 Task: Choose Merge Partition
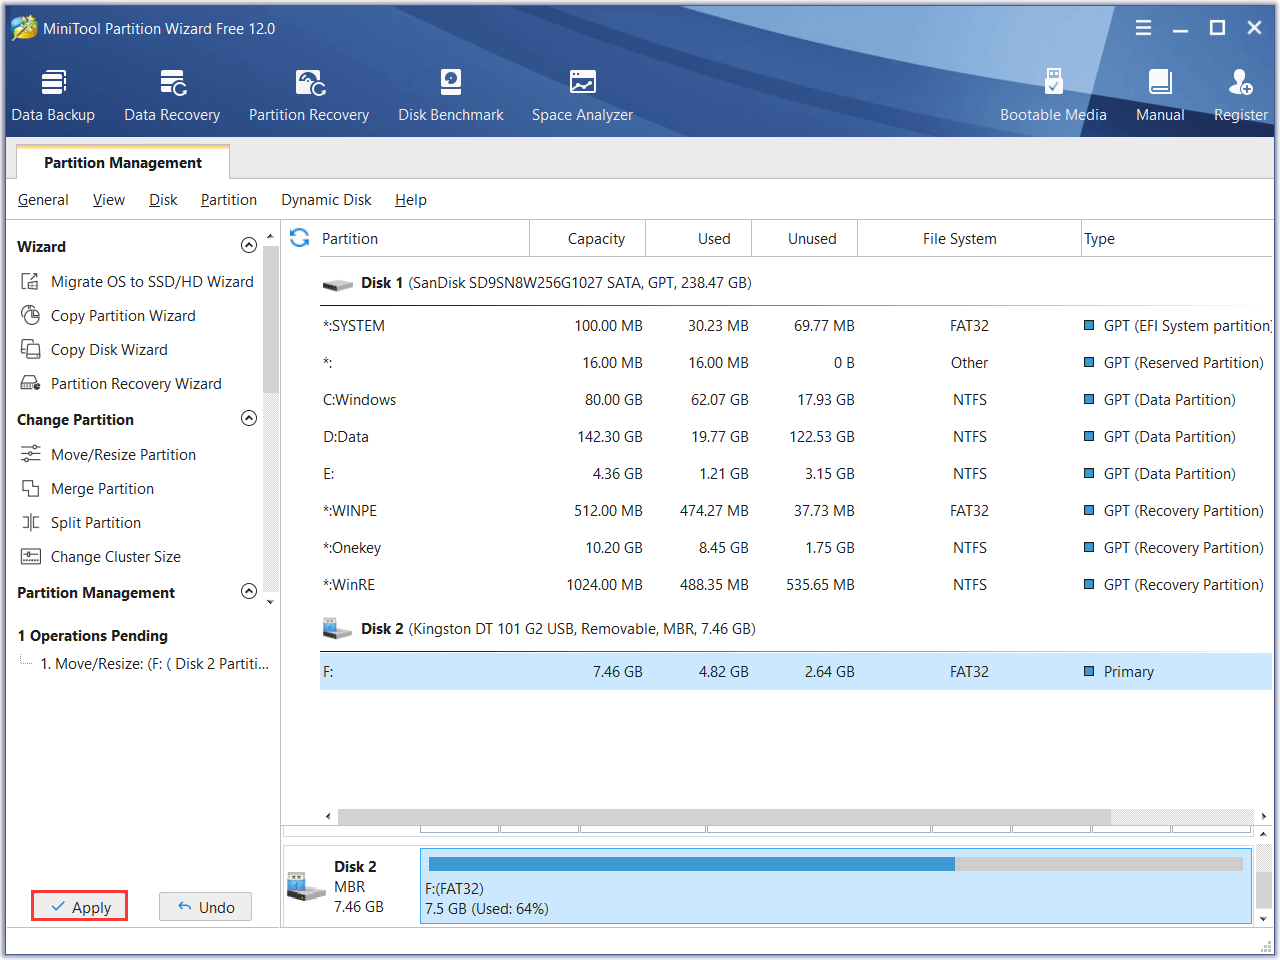coord(87,489)
